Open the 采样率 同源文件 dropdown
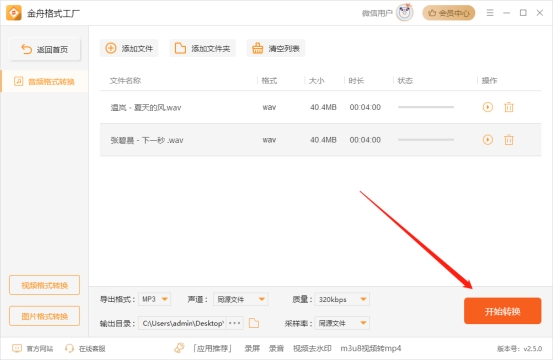Screen dimensions: 554x360 [342, 323]
